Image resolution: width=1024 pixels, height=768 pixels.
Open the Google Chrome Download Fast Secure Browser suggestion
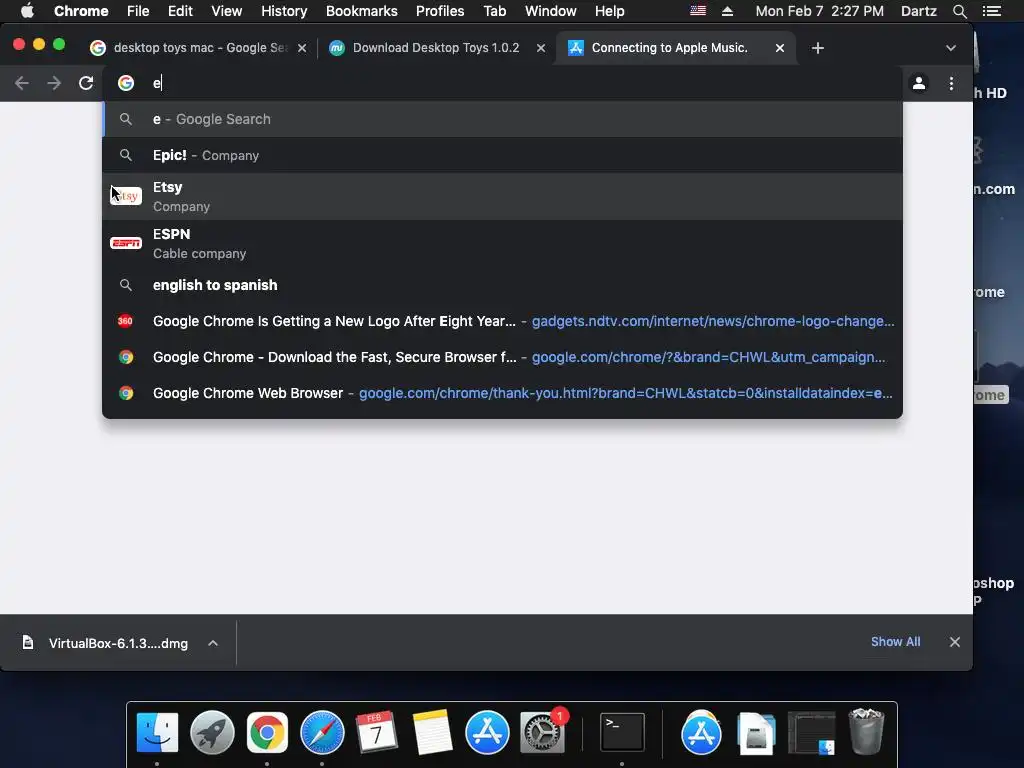click(502, 357)
